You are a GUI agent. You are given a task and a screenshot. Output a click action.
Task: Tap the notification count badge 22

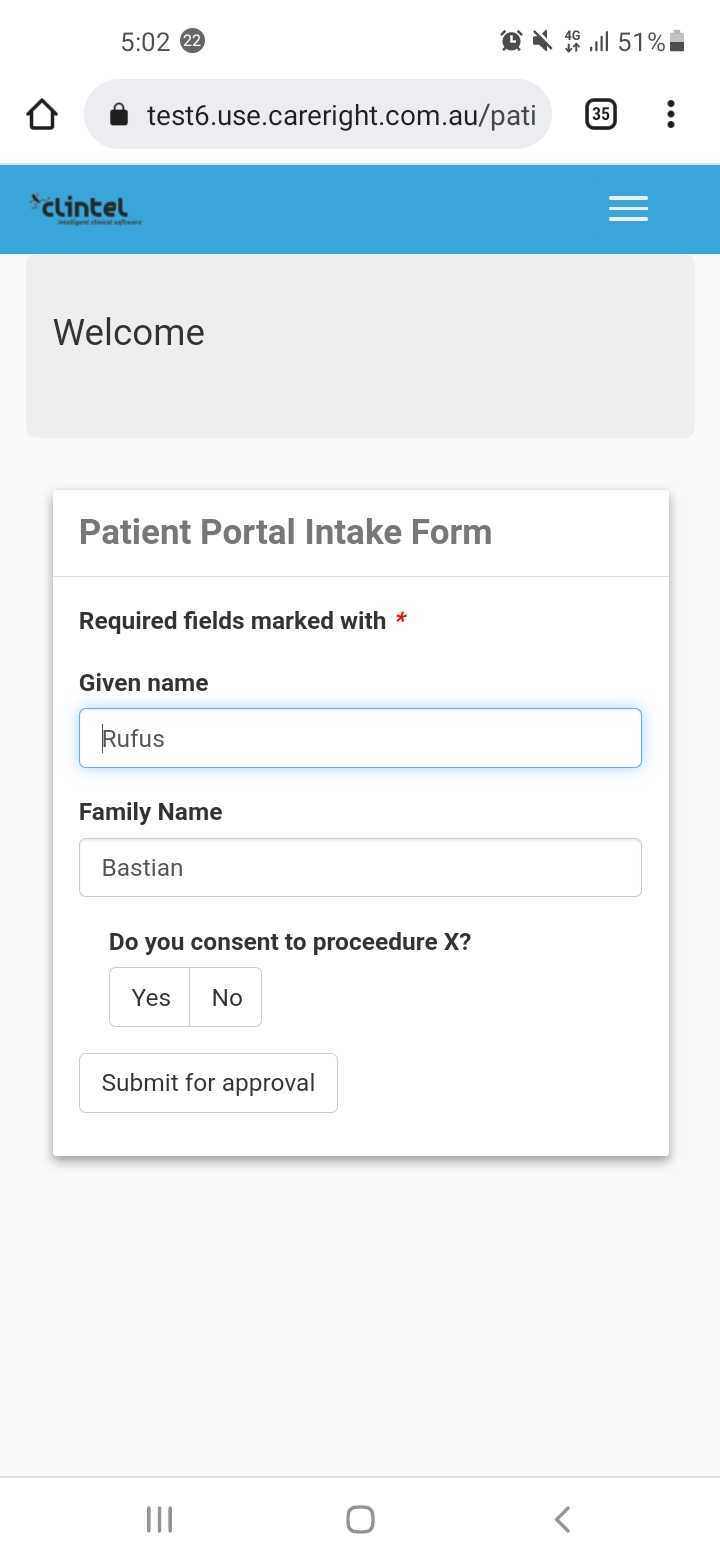pos(192,41)
